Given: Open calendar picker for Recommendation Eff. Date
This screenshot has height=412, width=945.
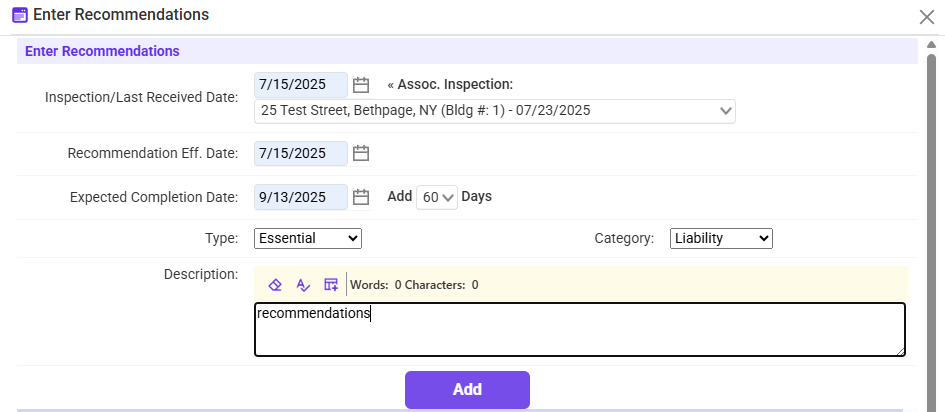Looking at the screenshot, I should (361, 153).
